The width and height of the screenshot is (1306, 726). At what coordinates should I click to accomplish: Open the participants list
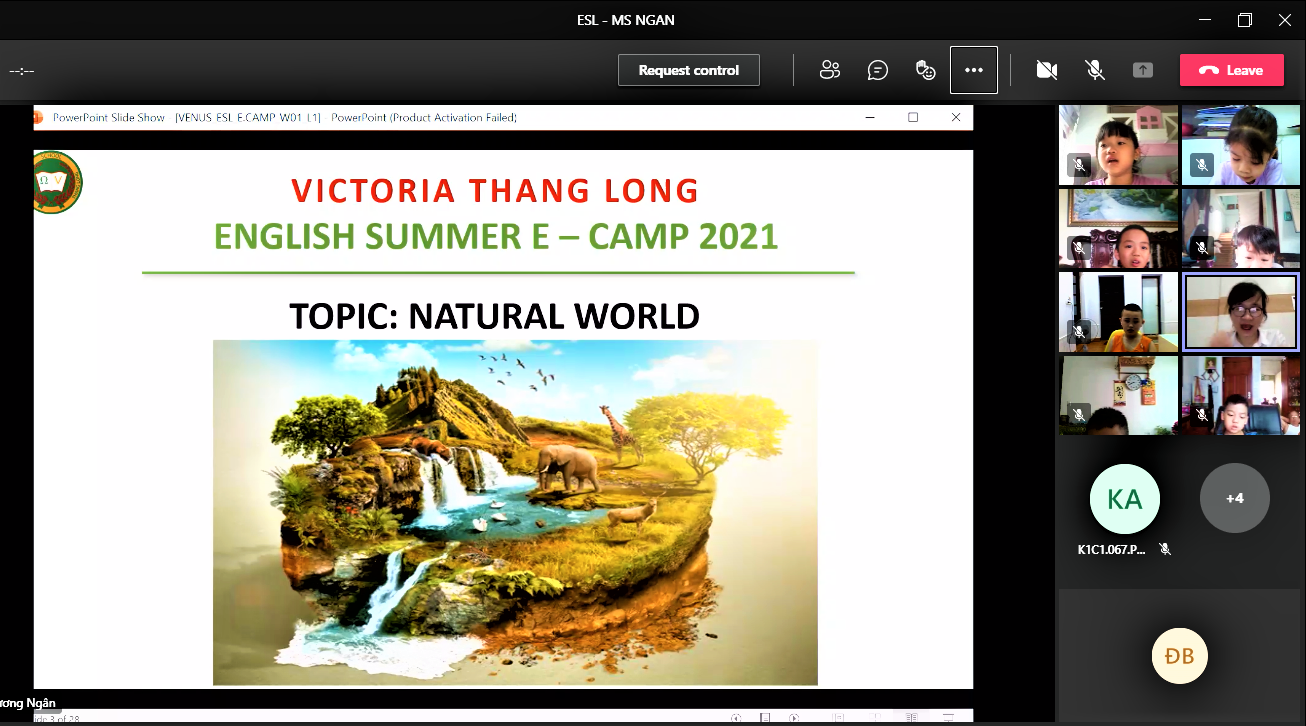click(829, 70)
